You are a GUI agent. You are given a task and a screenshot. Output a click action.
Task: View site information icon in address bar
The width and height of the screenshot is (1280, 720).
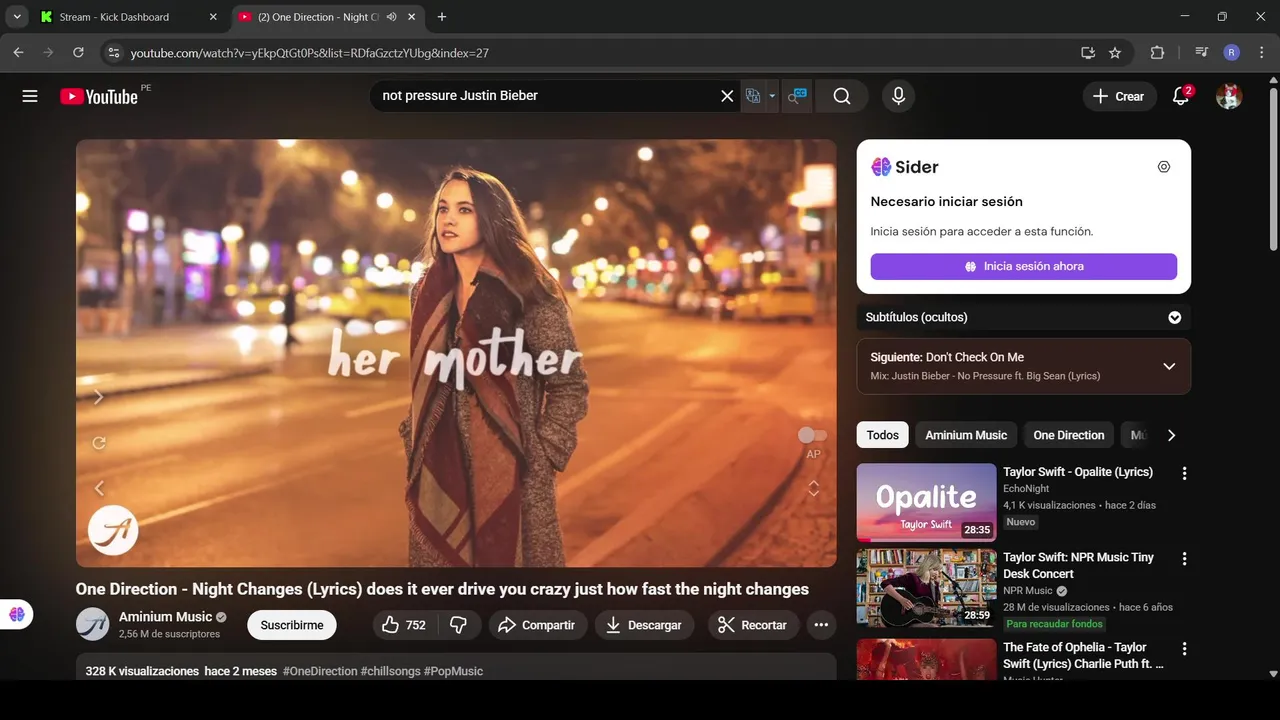click(113, 53)
